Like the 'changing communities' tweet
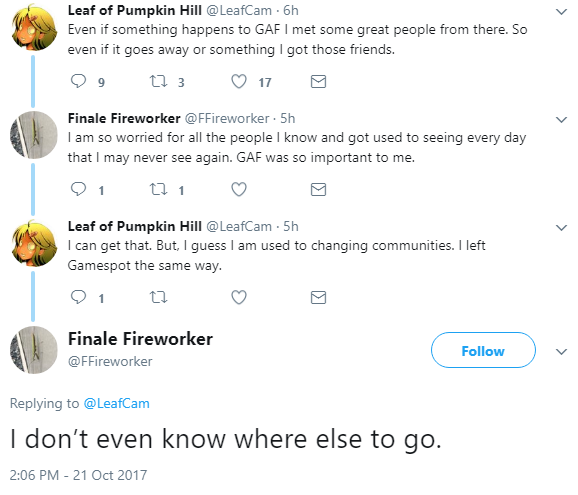This screenshot has width=578, height=495. tap(239, 297)
